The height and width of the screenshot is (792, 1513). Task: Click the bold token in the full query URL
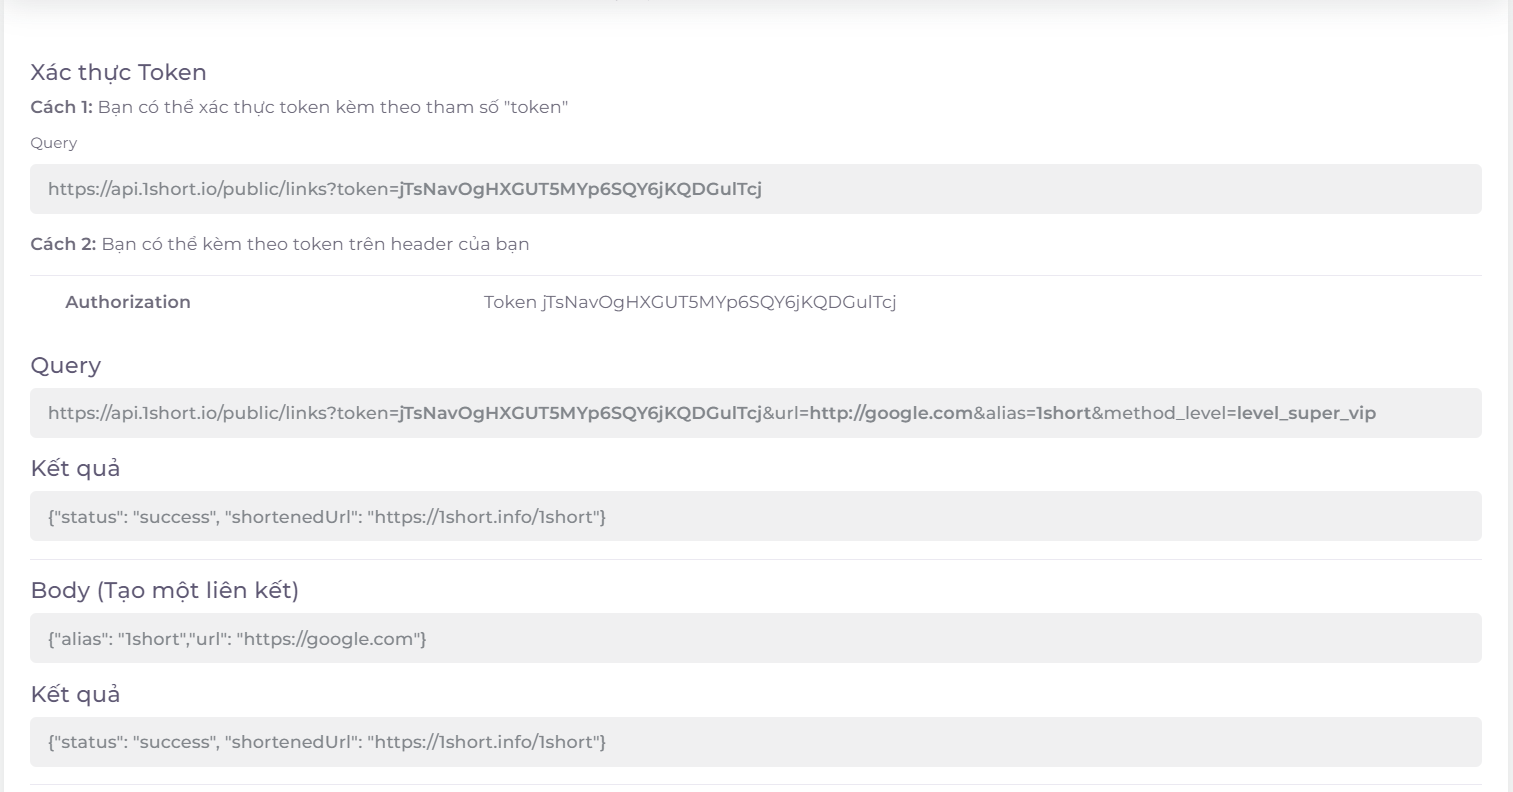point(580,413)
